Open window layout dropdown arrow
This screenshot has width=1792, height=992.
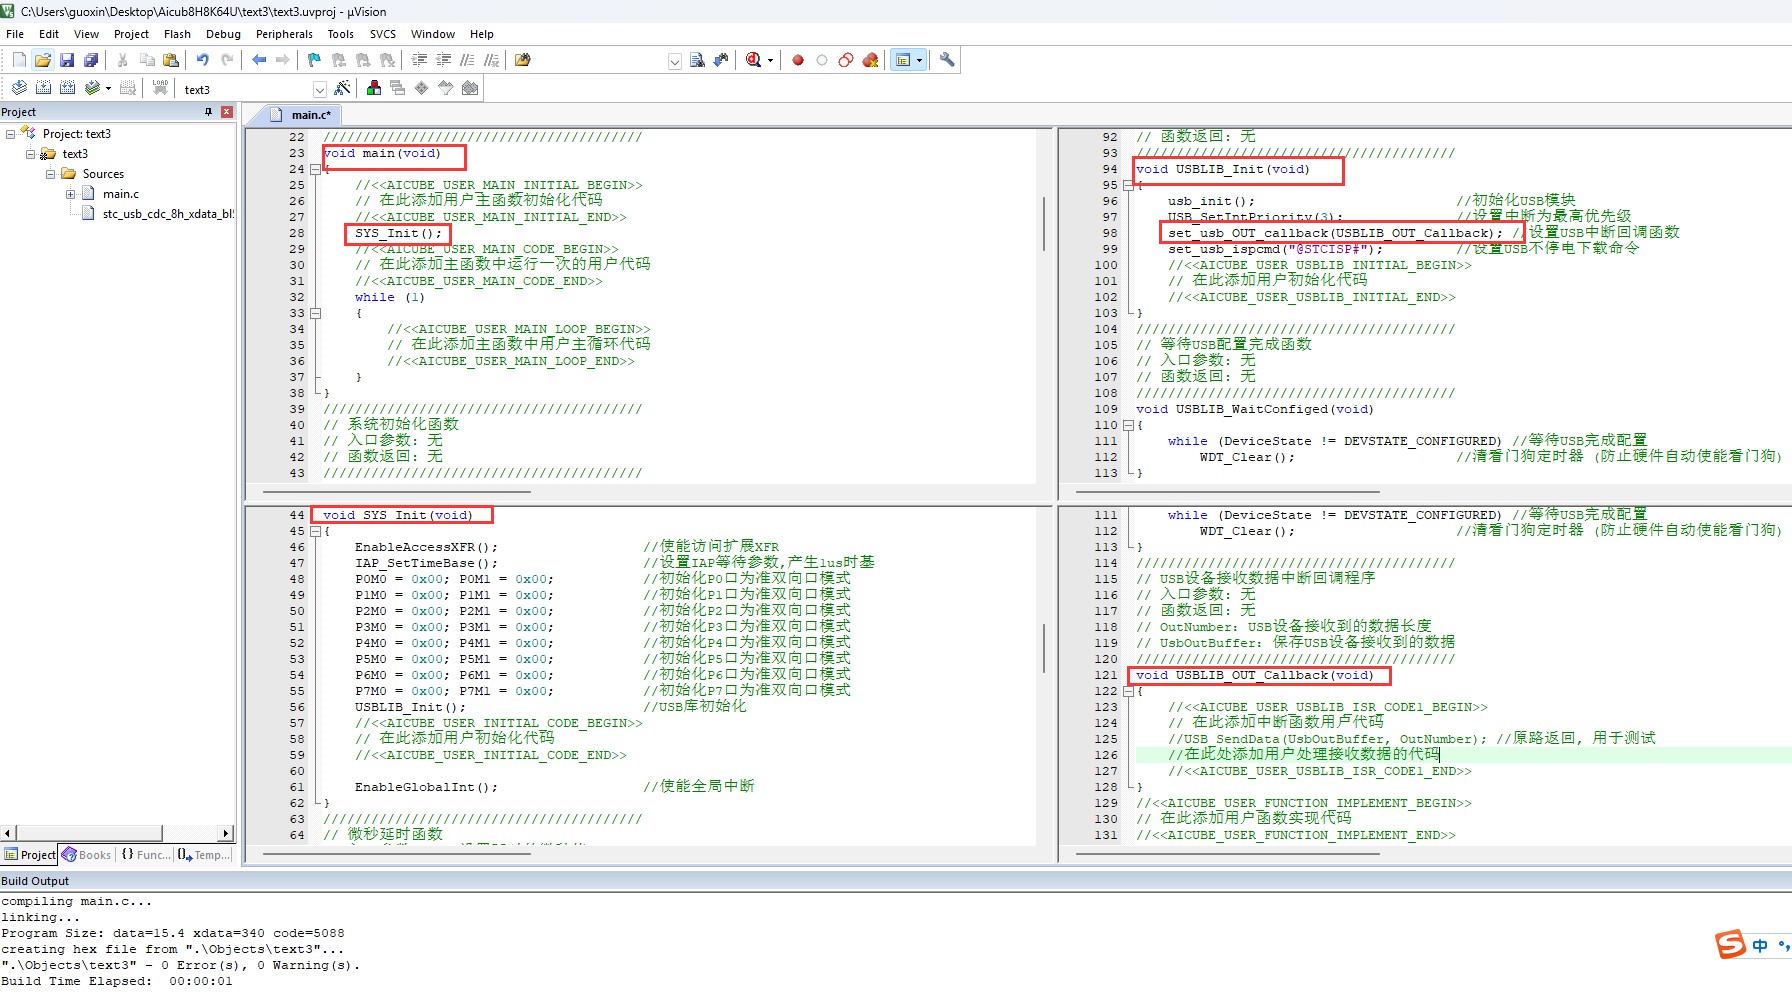(x=919, y=61)
